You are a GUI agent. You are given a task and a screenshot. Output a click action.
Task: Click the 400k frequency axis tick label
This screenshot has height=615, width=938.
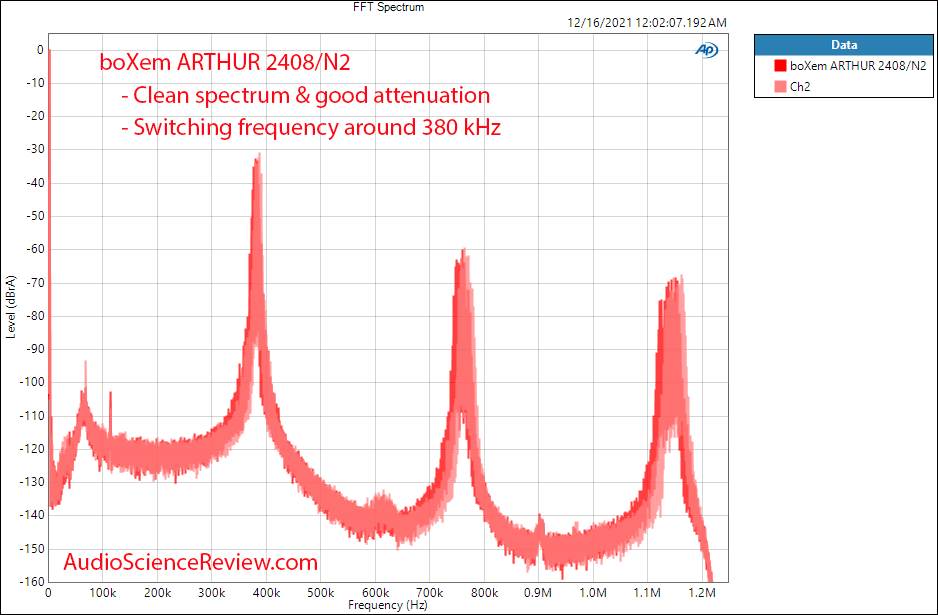(266, 593)
